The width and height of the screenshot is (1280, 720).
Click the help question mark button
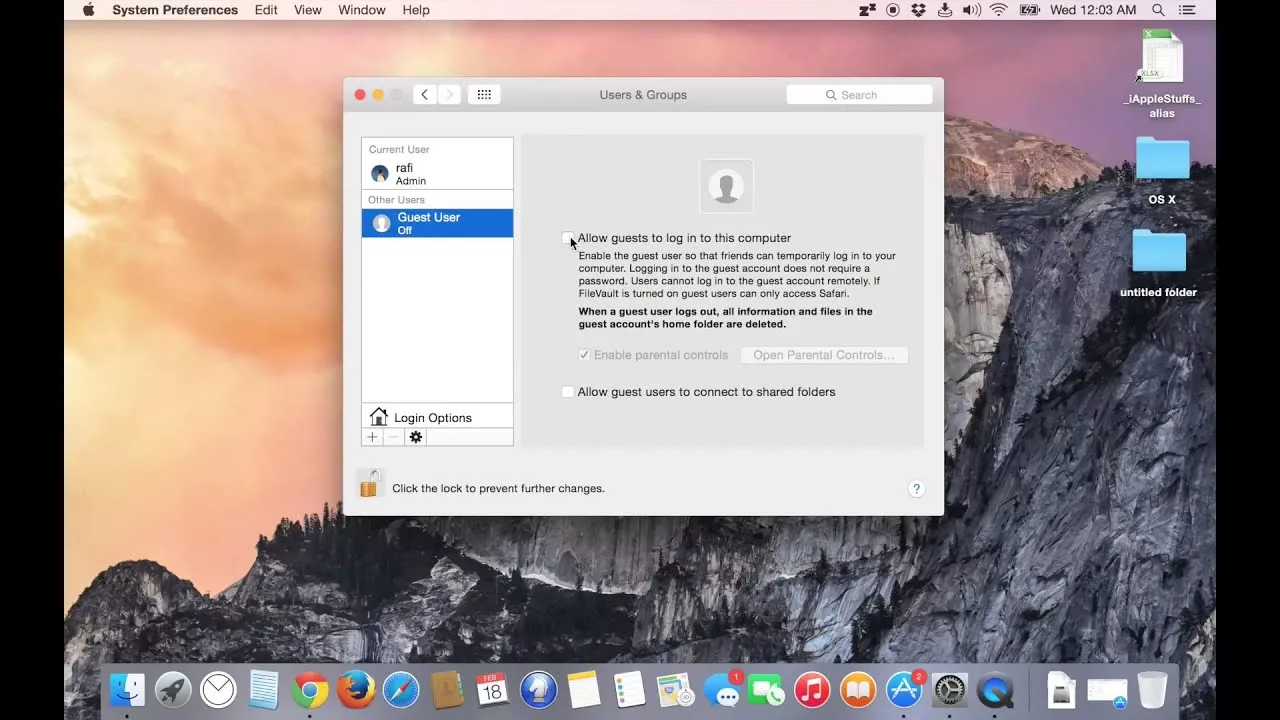916,489
